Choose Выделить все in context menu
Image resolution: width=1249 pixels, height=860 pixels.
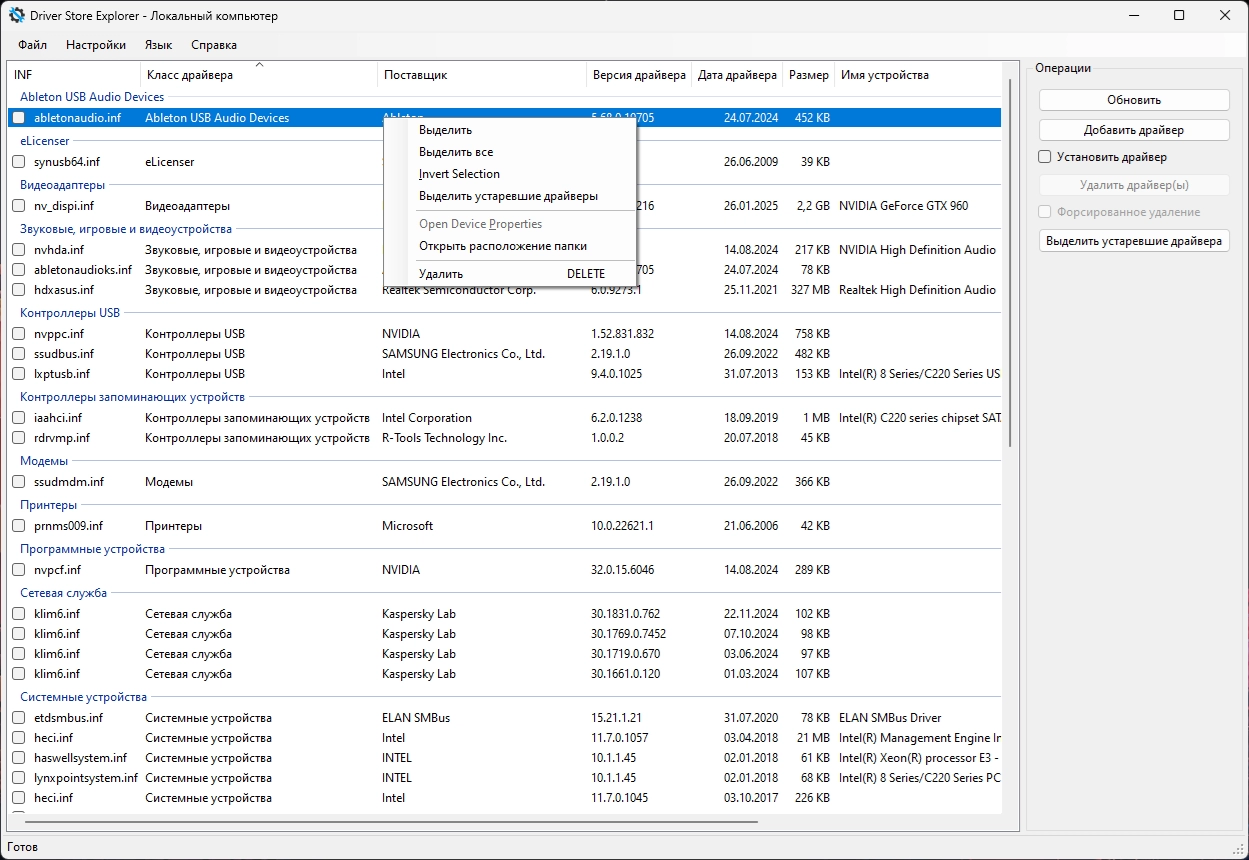point(456,152)
